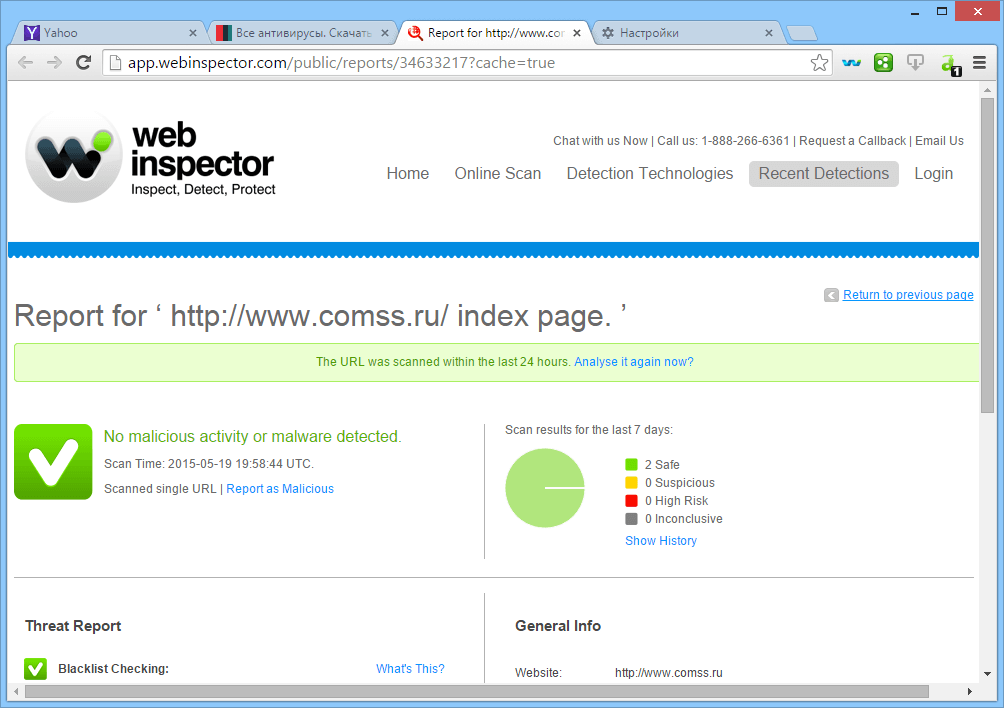Click the scroll down arrow

[987, 673]
